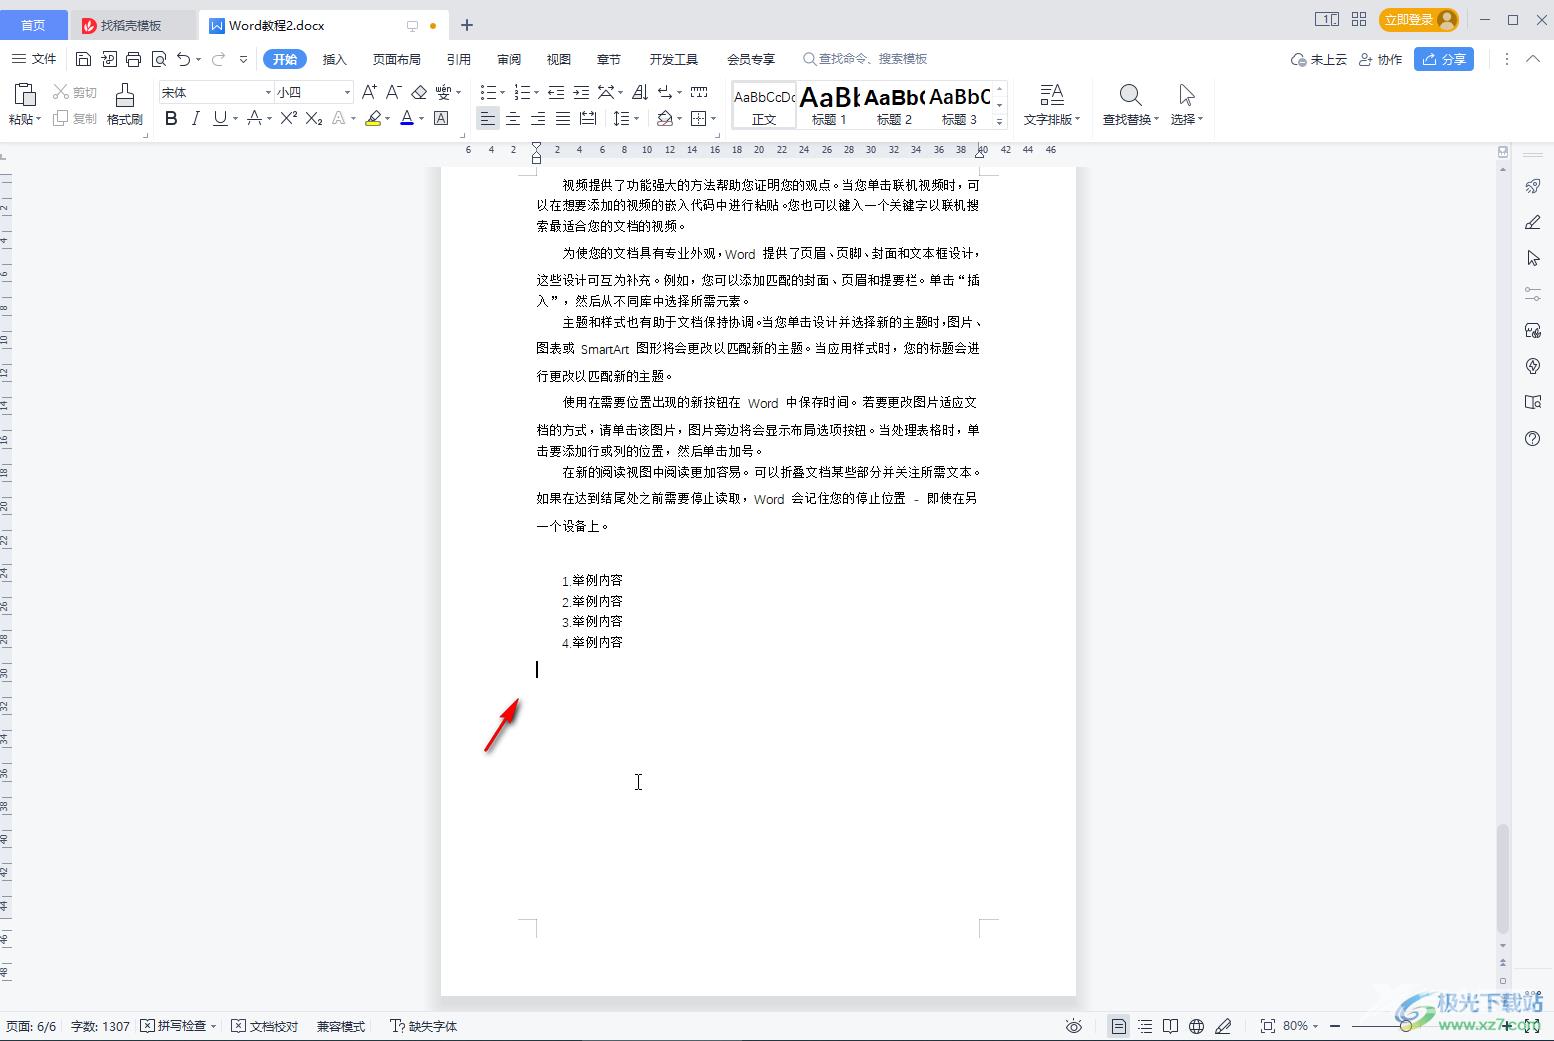Open the Help icon in right sidebar
This screenshot has width=1554, height=1041.
pyautogui.click(x=1532, y=438)
